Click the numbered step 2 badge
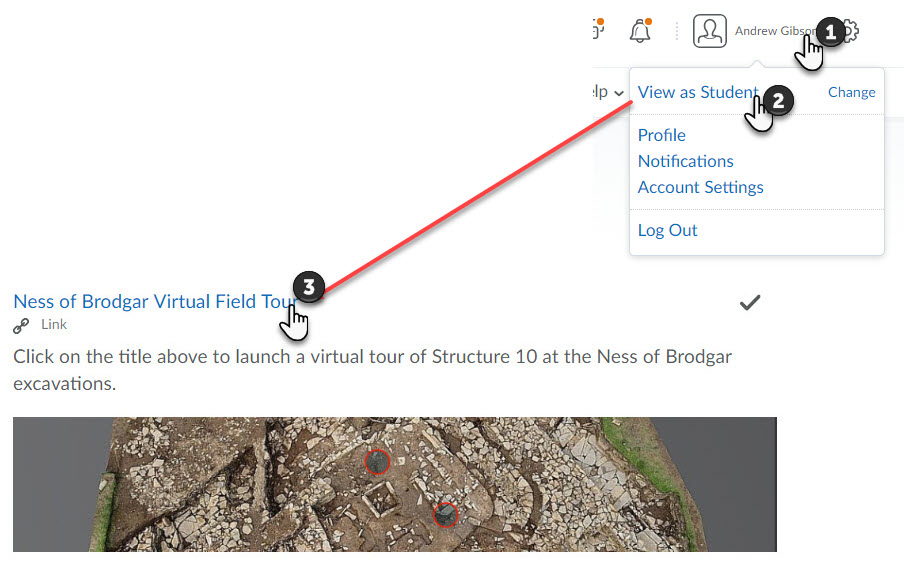904x565 pixels. pyautogui.click(x=778, y=101)
